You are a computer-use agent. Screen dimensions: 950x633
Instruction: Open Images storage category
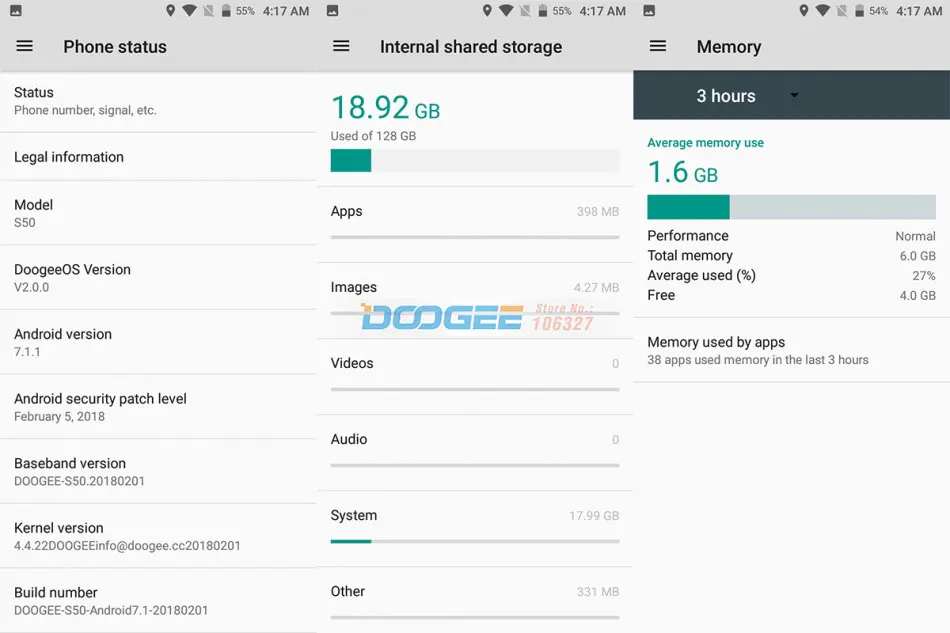[474, 299]
